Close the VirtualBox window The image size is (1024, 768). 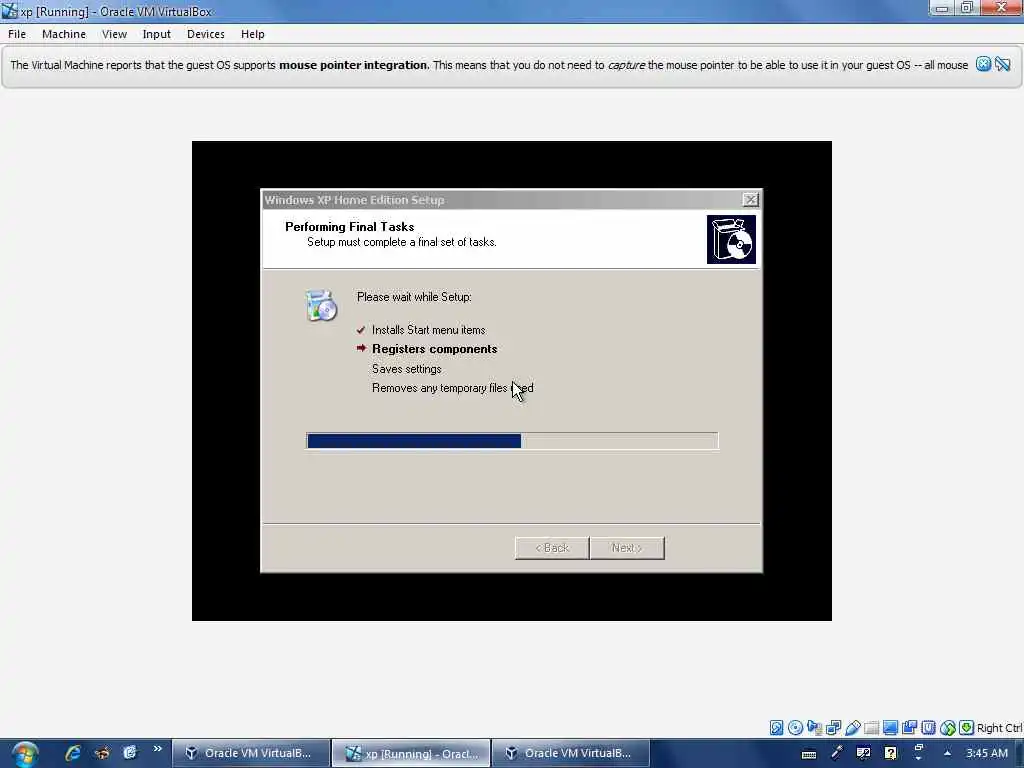(1001, 8)
